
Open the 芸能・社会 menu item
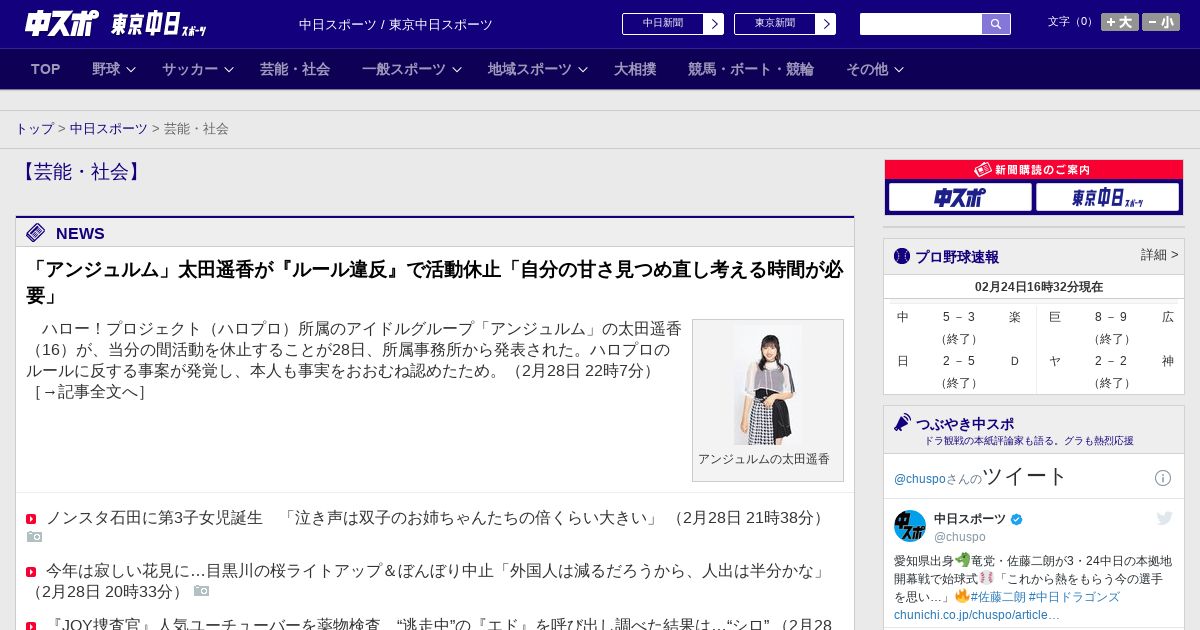[x=295, y=69]
